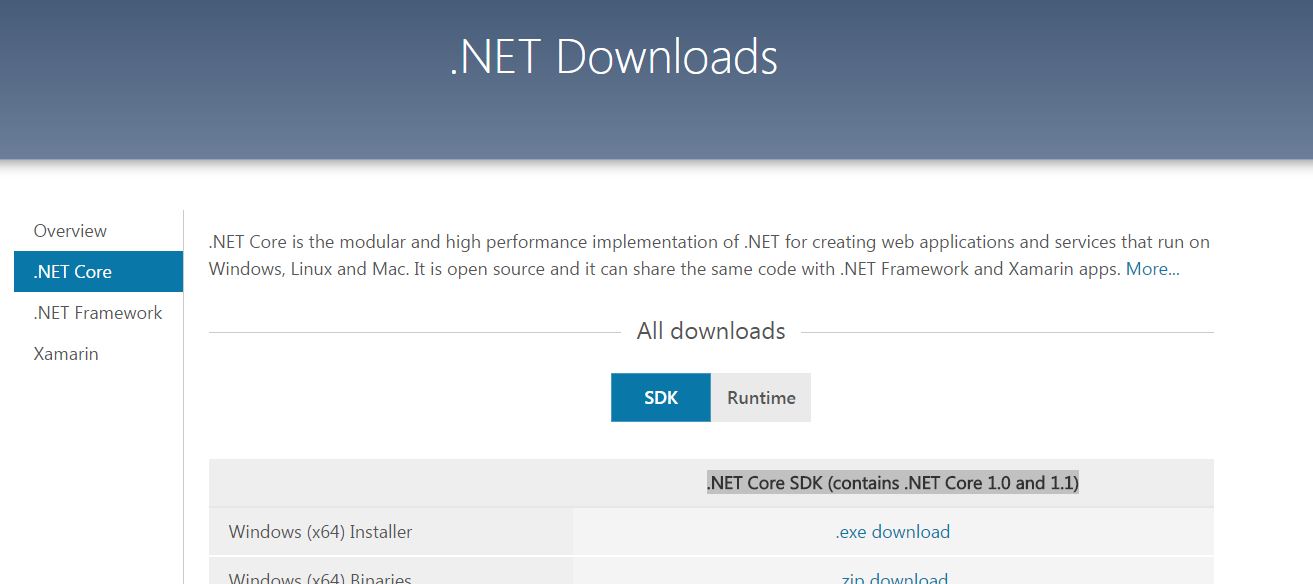The height and width of the screenshot is (584, 1313).
Task: Click the .zip download link
Action: 893,578
